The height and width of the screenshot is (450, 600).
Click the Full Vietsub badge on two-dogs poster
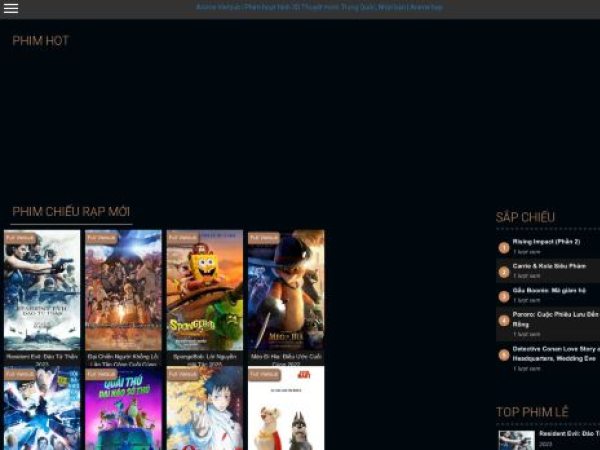pyautogui.click(x=264, y=374)
